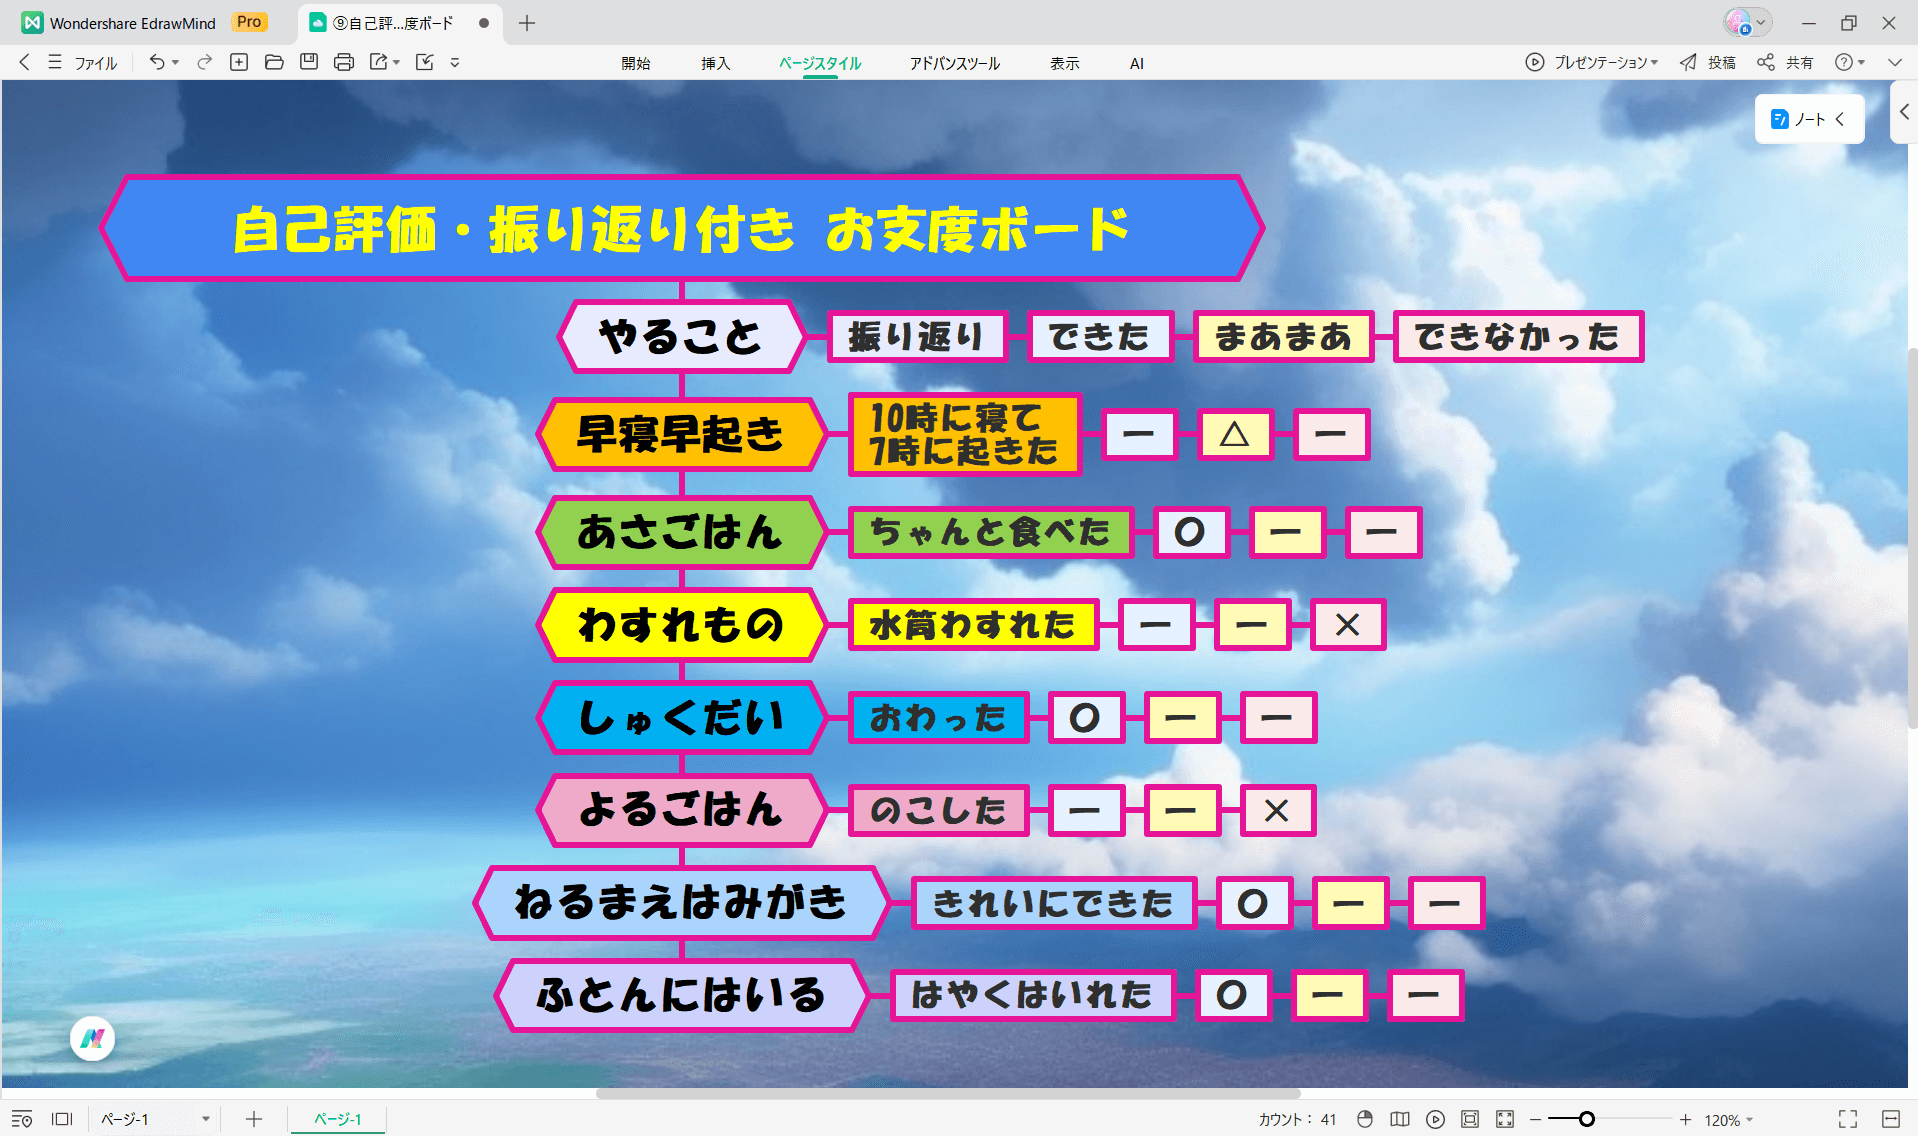Image resolution: width=1918 pixels, height=1136 pixels.
Task: Create new document via the plus icon
Action: 239,62
